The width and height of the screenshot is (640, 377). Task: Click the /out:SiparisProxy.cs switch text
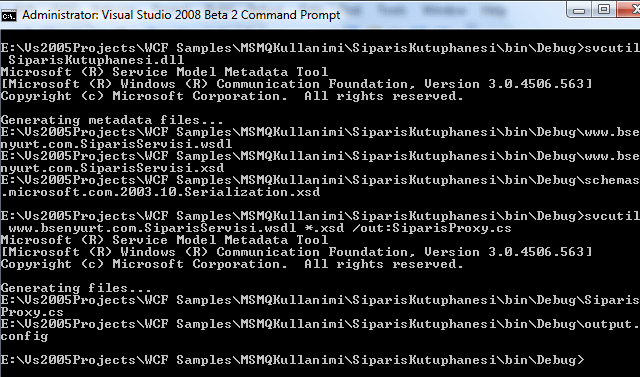point(432,228)
